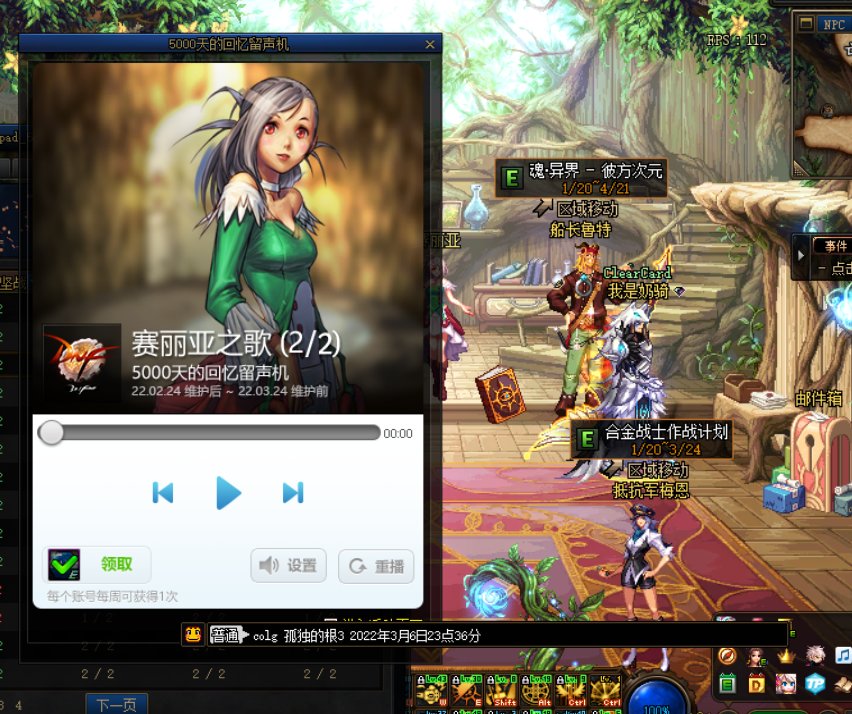Open the blue TP hexagon icon
The height and width of the screenshot is (714, 852).
click(815, 684)
